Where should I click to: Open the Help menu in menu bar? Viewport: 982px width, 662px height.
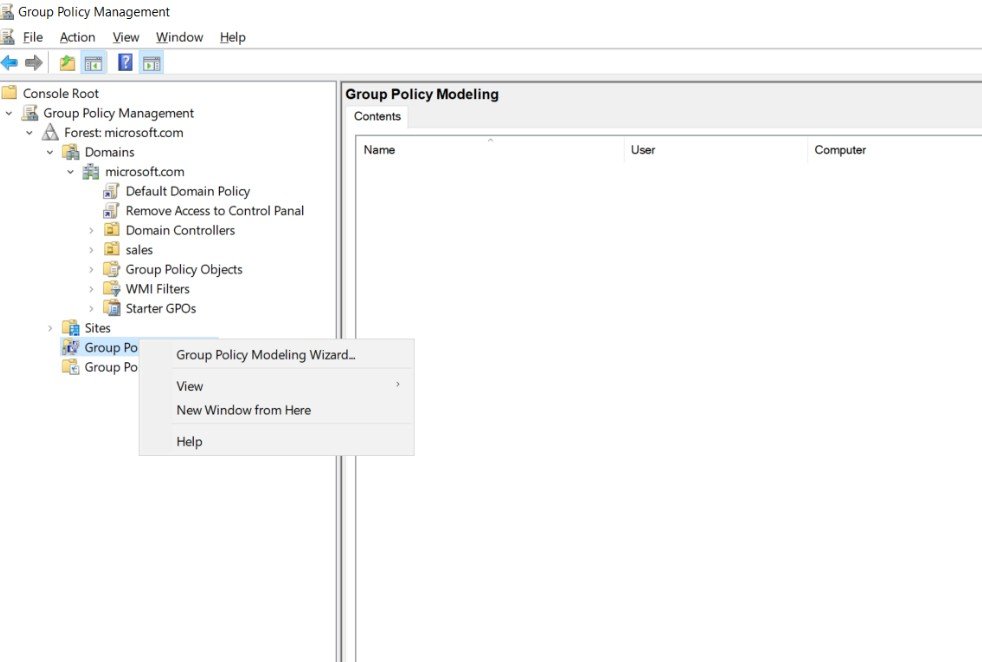pyautogui.click(x=233, y=37)
